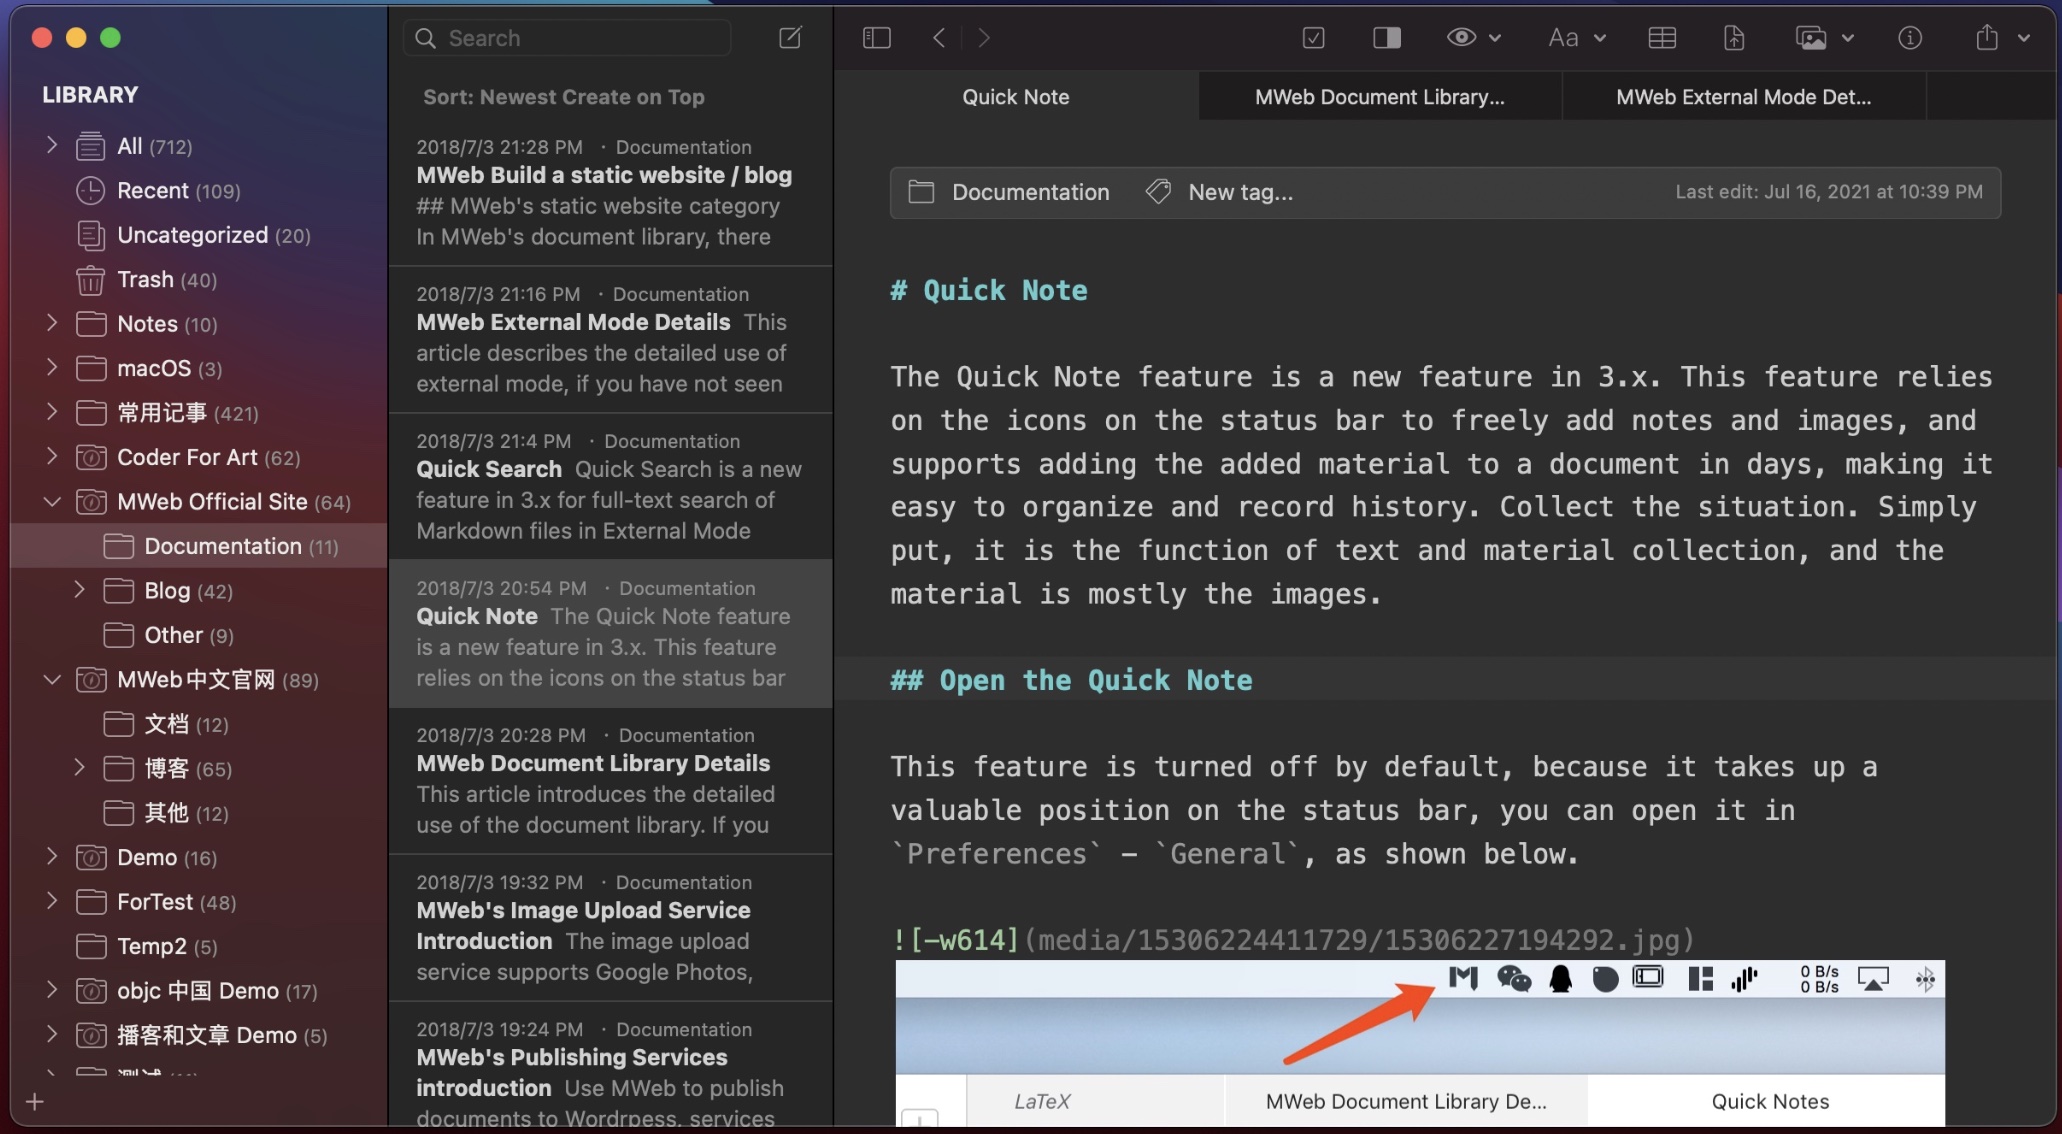
Task: Click the todo checkbox toolbar icon
Action: (1314, 38)
